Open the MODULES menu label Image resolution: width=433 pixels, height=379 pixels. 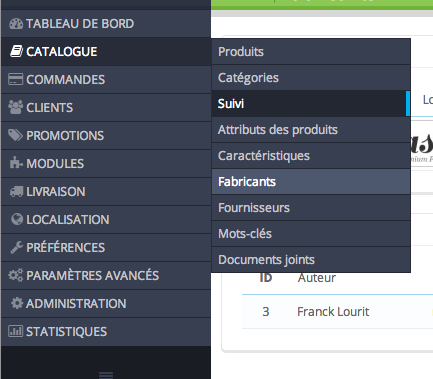[55, 164]
